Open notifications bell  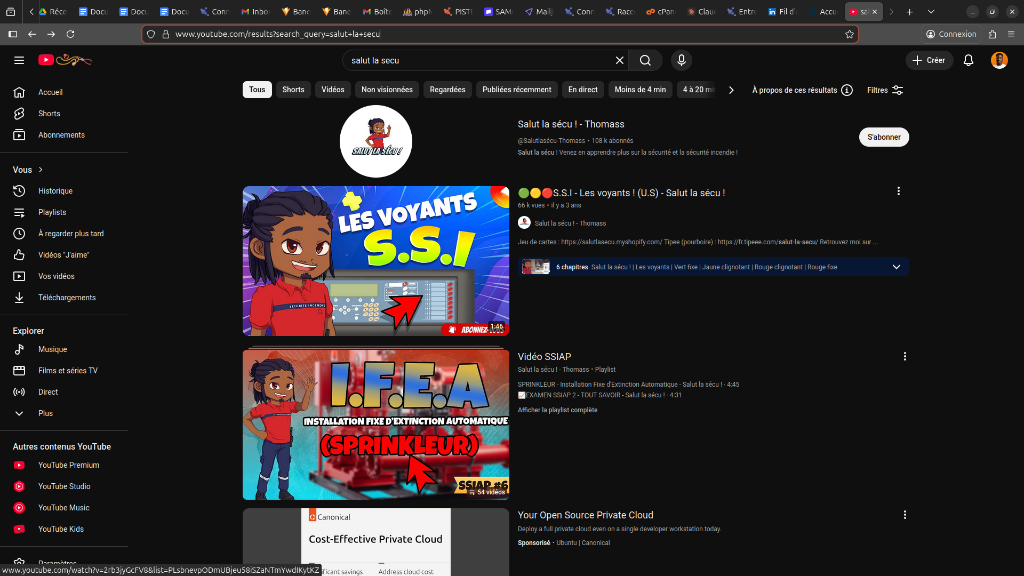pos(968,60)
